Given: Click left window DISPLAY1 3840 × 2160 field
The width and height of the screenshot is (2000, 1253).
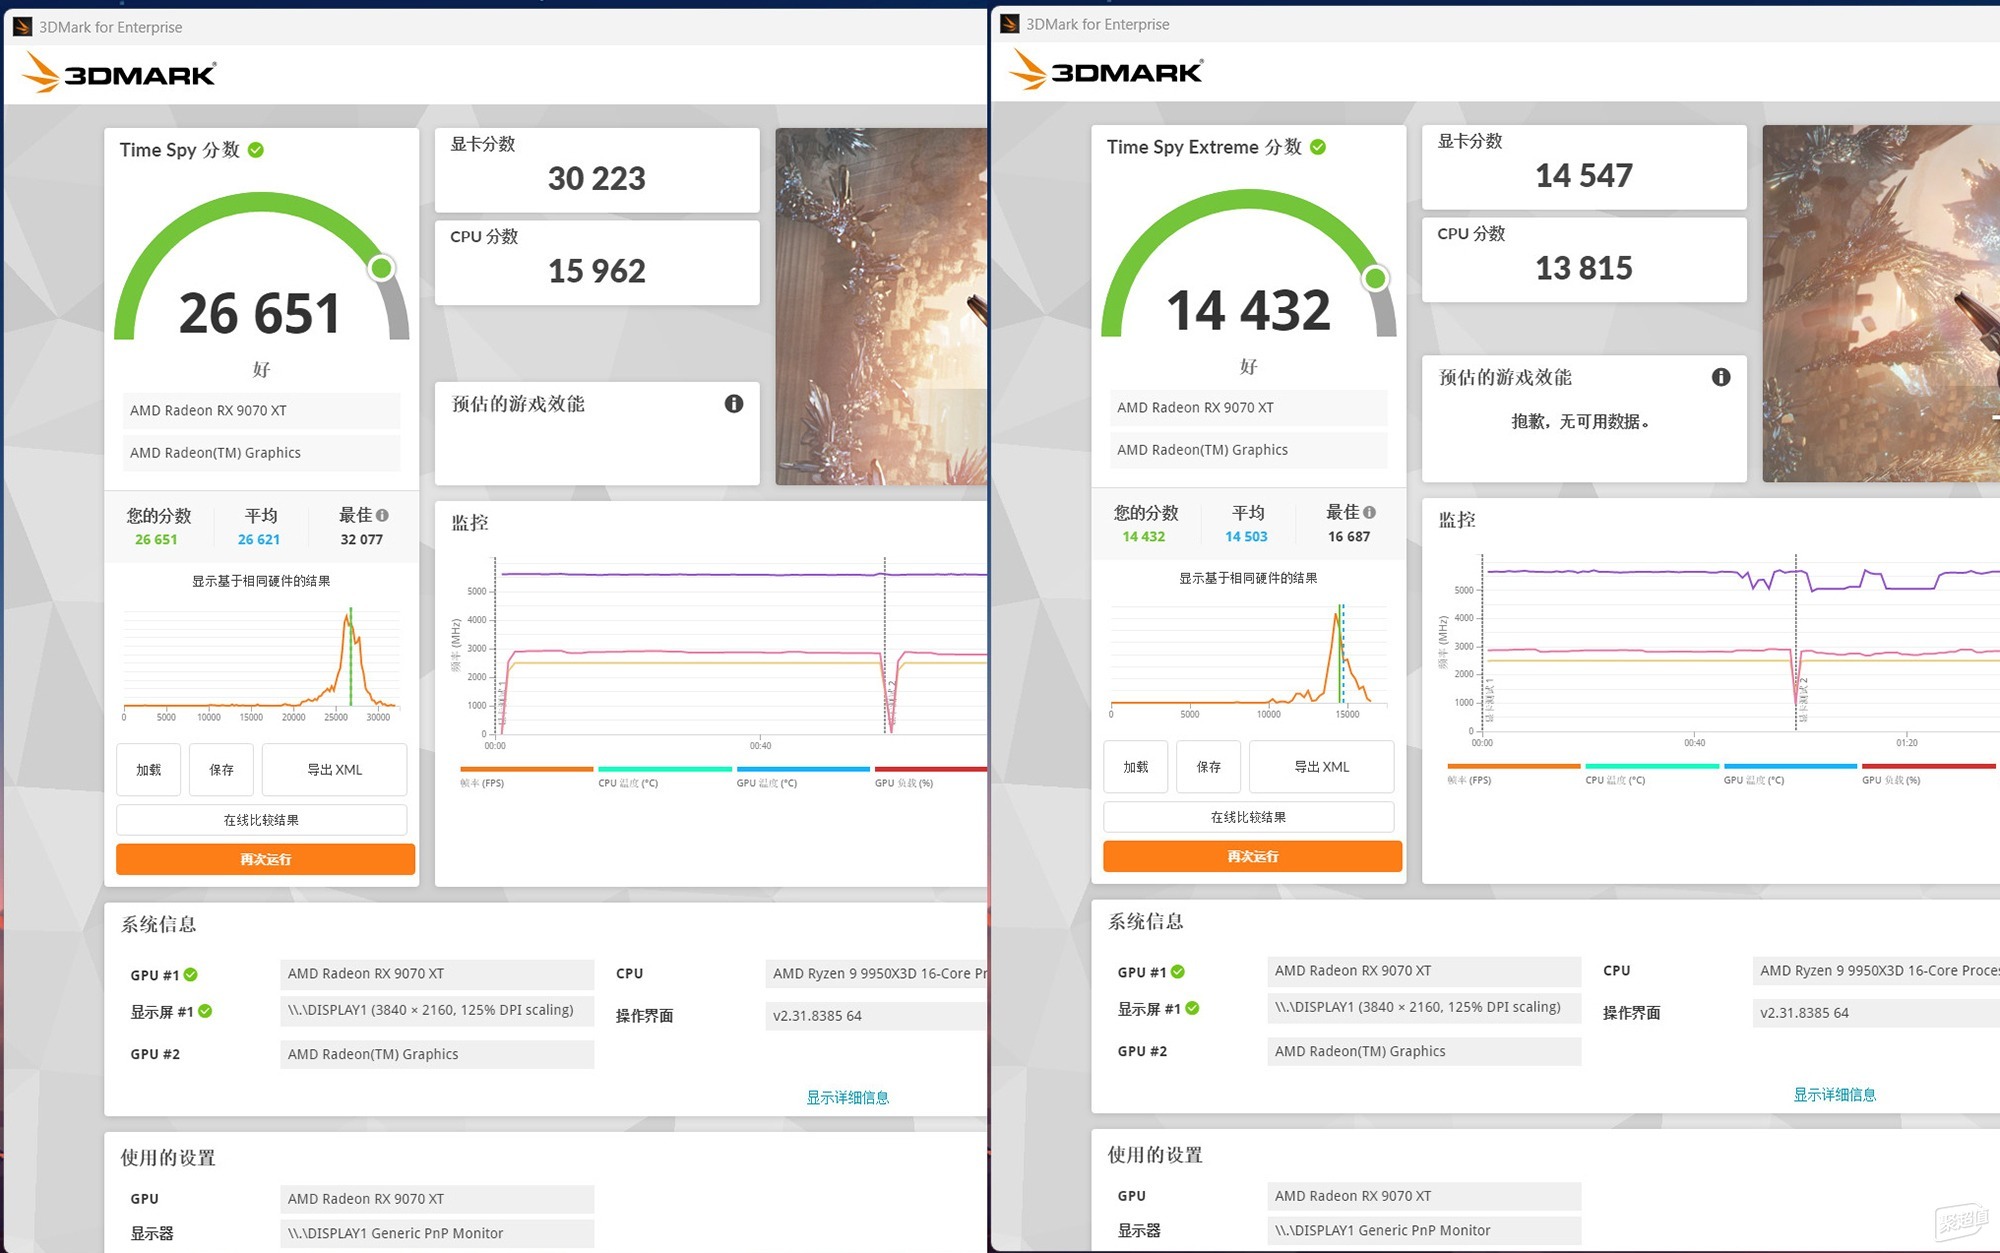Looking at the screenshot, I should point(437,1010).
